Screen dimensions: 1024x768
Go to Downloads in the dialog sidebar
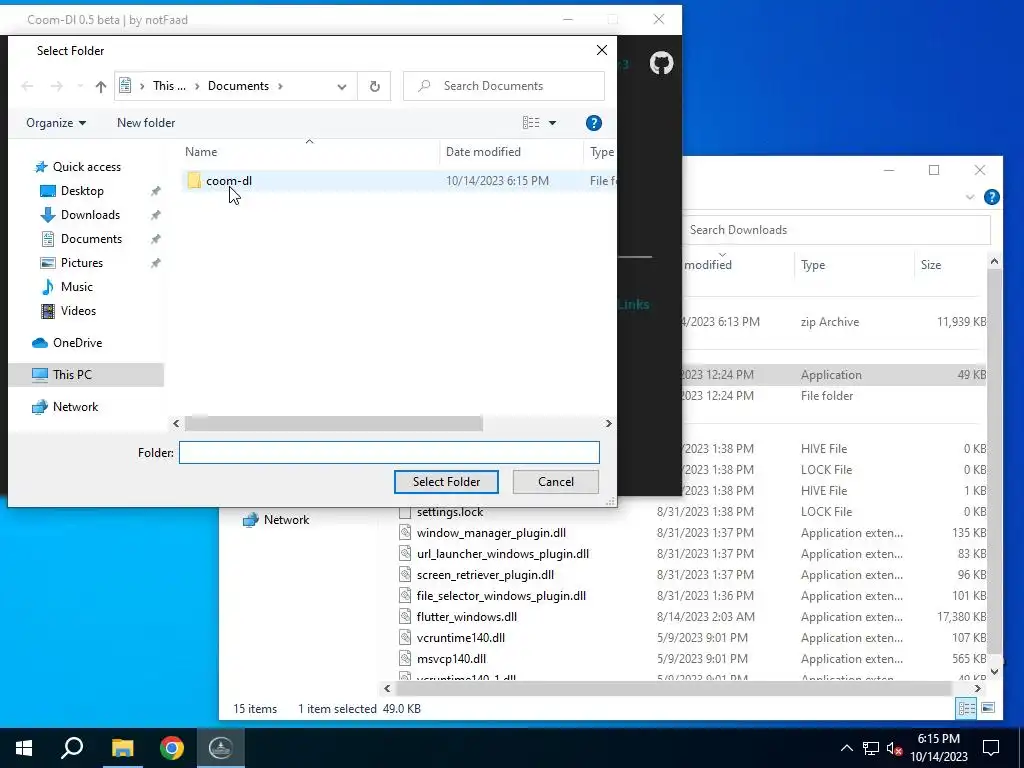coord(90,215)
